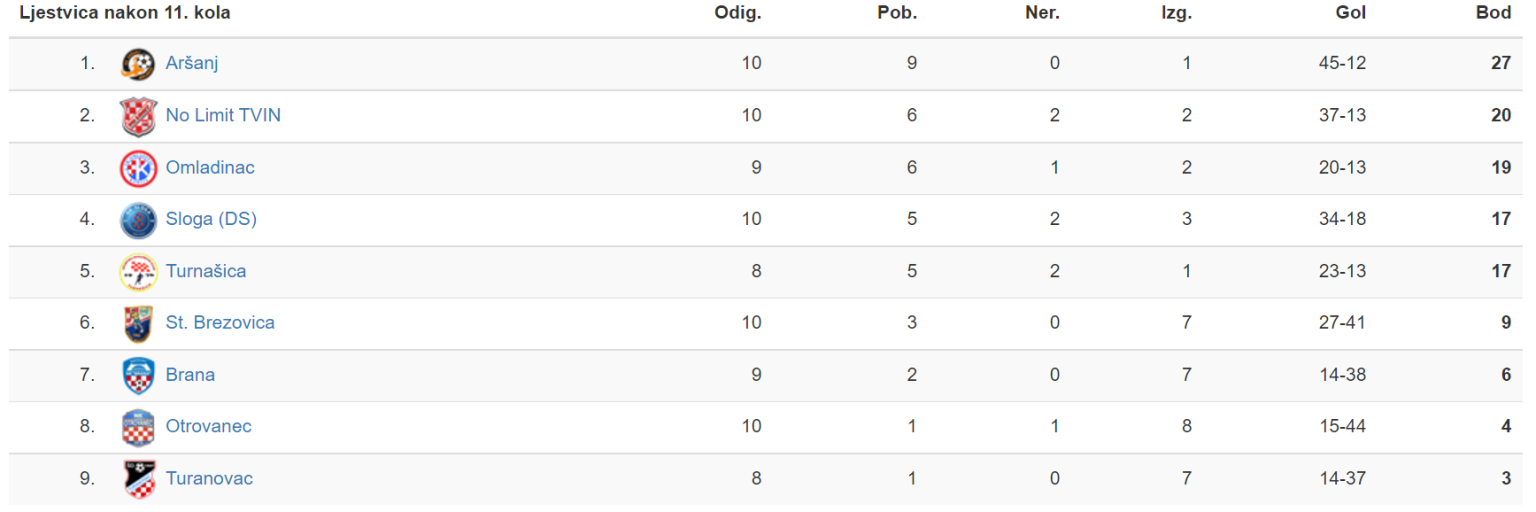
Task: Click the Otrovanec club crest
Action: (x=138, y=427)
